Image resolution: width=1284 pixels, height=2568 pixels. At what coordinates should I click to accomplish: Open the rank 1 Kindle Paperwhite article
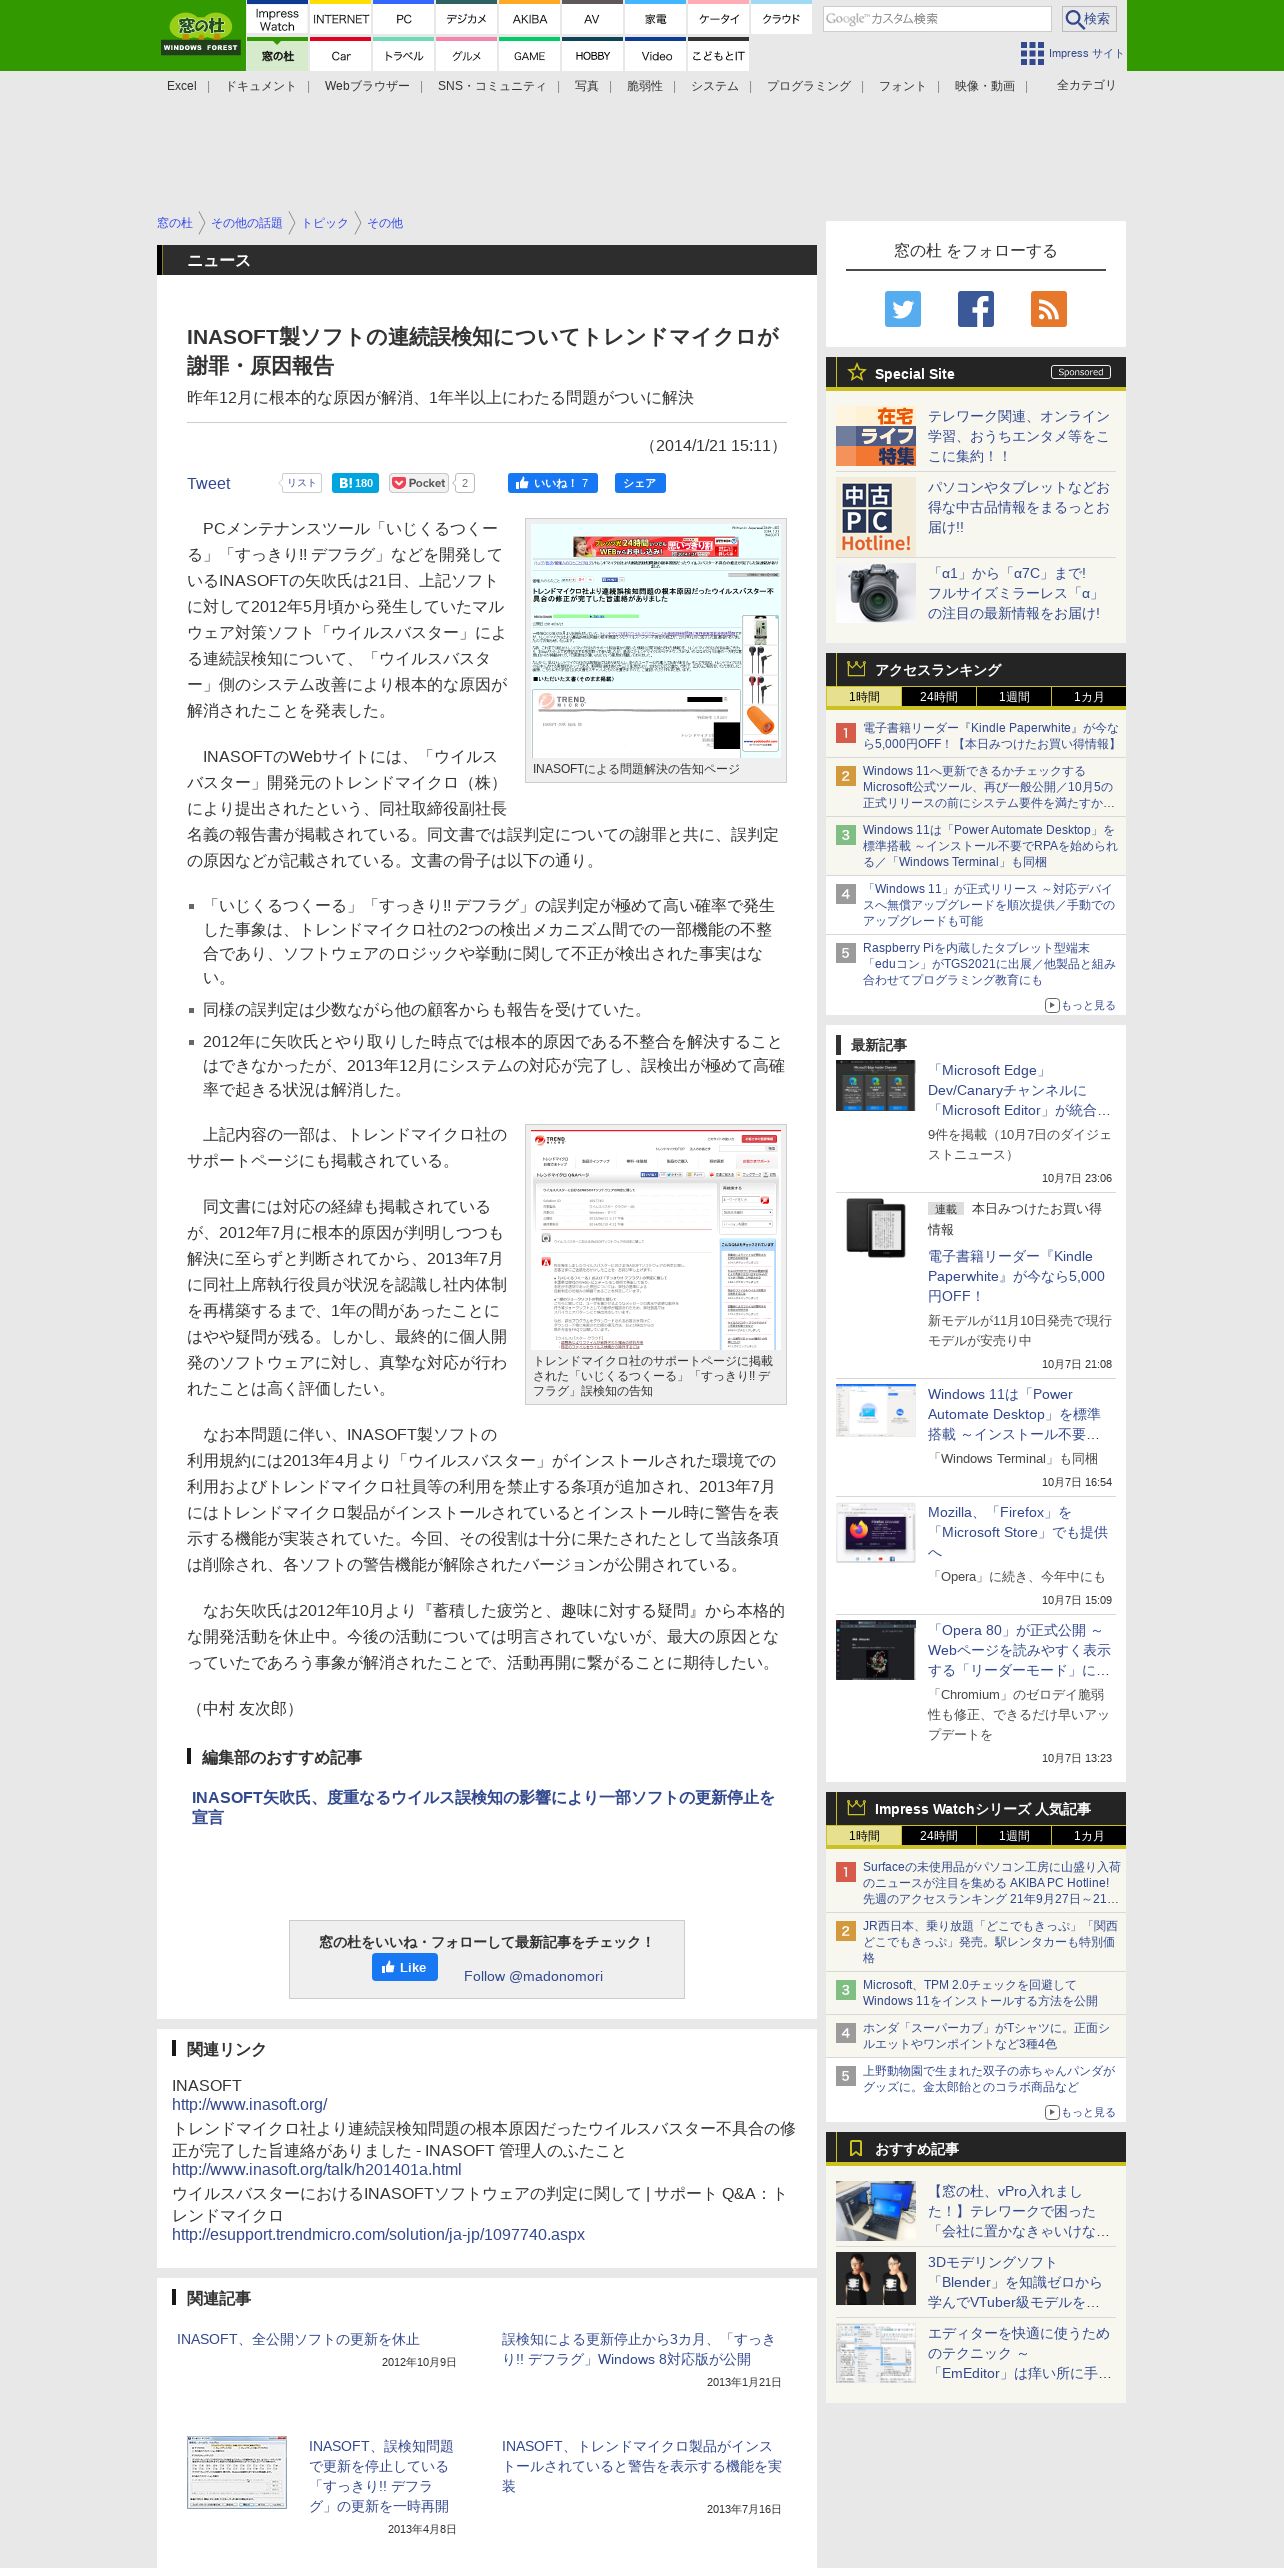tap(990, 736)
